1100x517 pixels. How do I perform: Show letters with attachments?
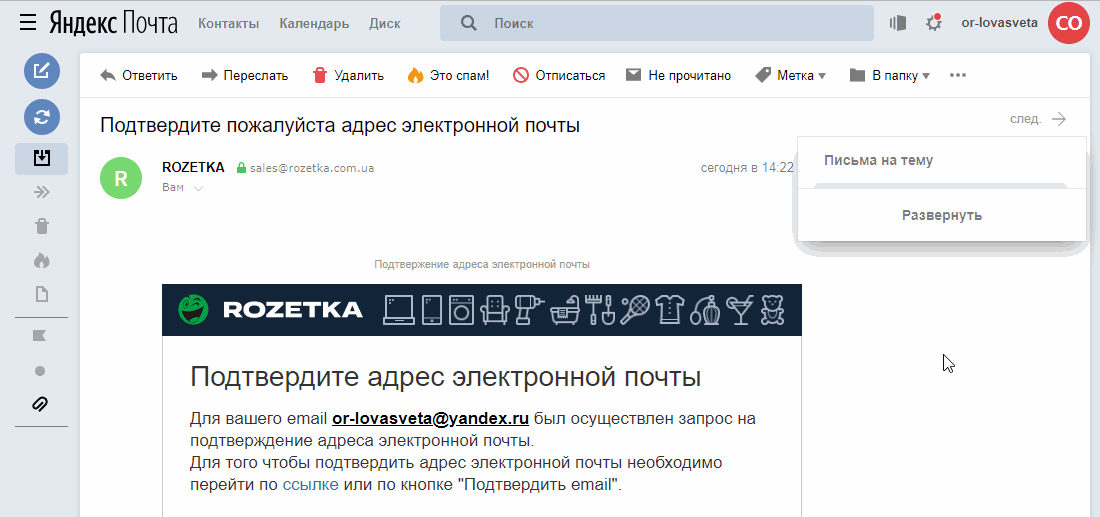pyautogui.click(x=40, y=403)
